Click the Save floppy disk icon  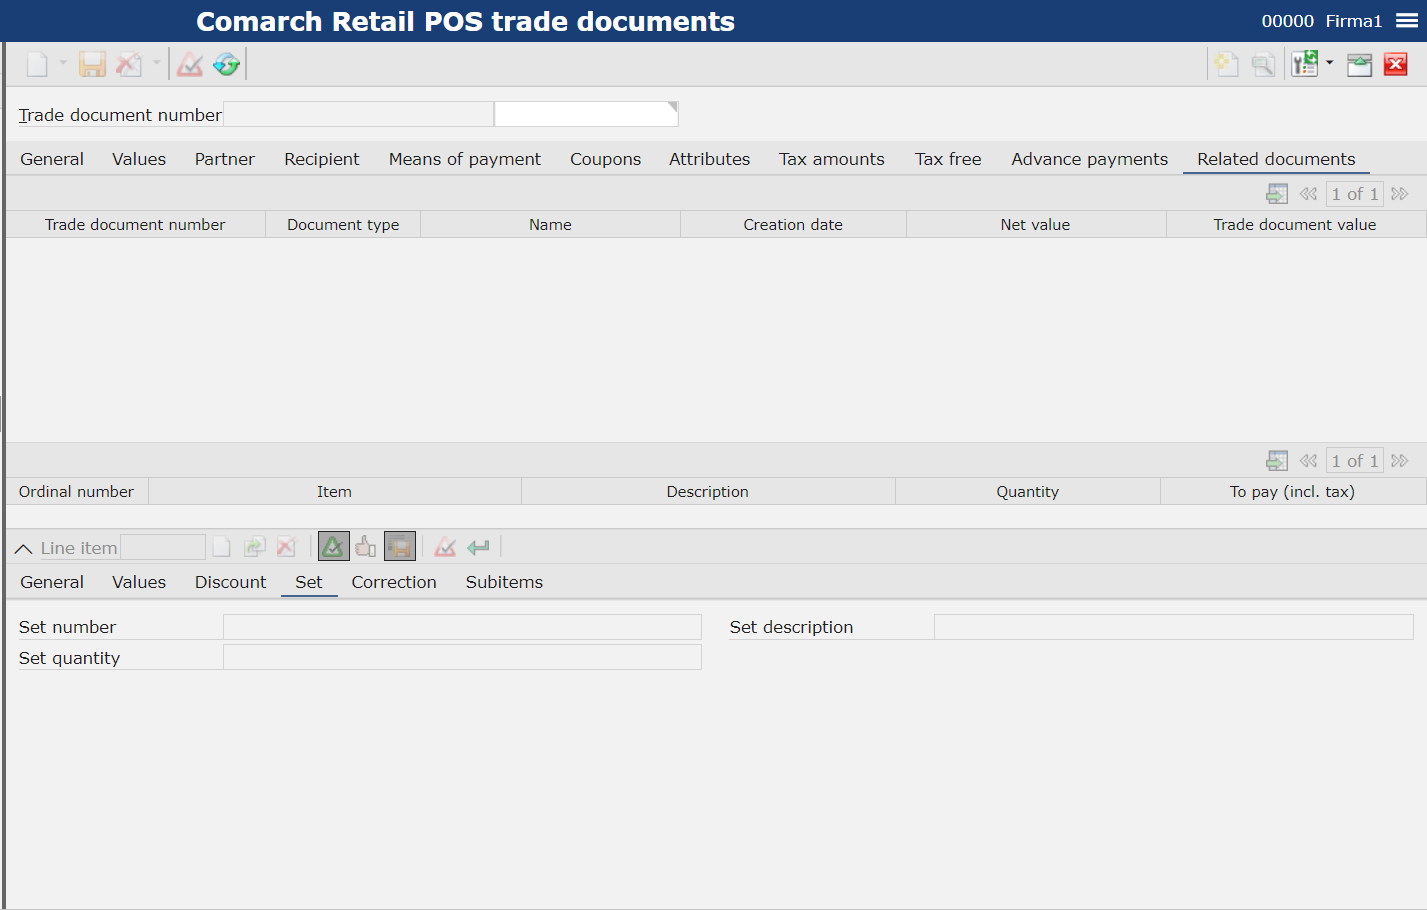(92, 65)
